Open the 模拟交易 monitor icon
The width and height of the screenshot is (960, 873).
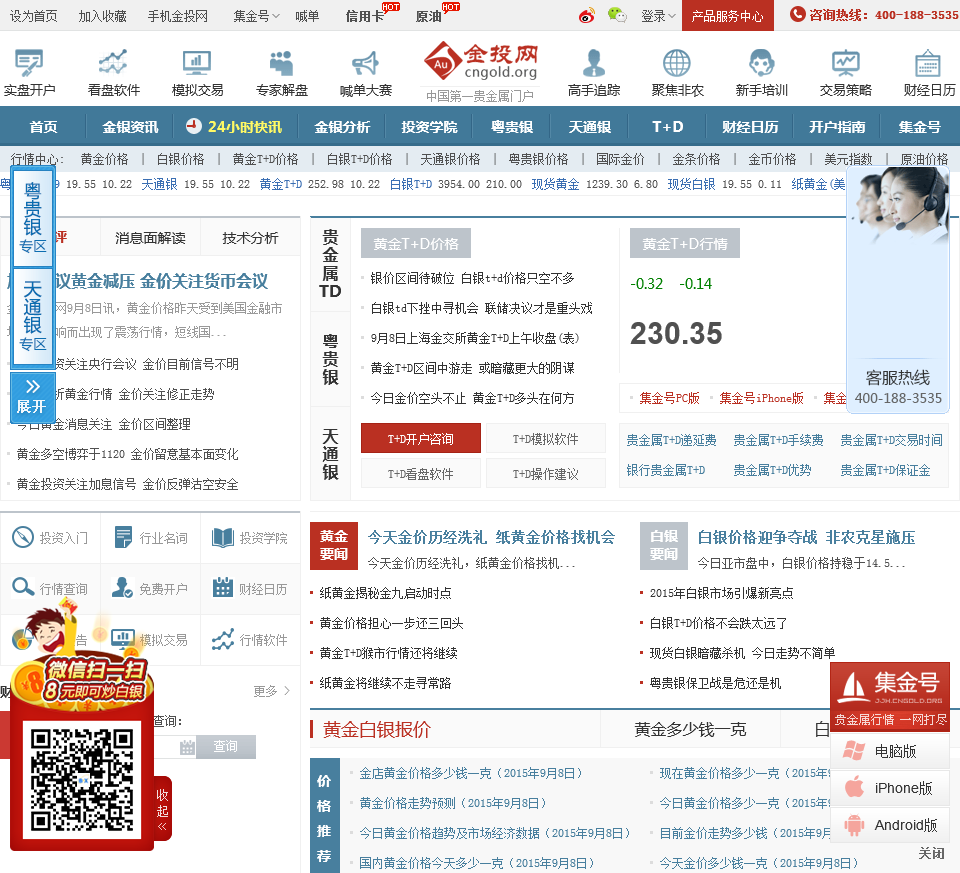(197, 62)
